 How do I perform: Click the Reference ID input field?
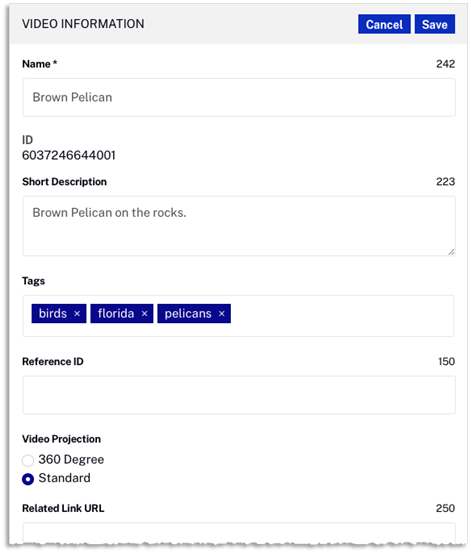[x=239, y=395]
